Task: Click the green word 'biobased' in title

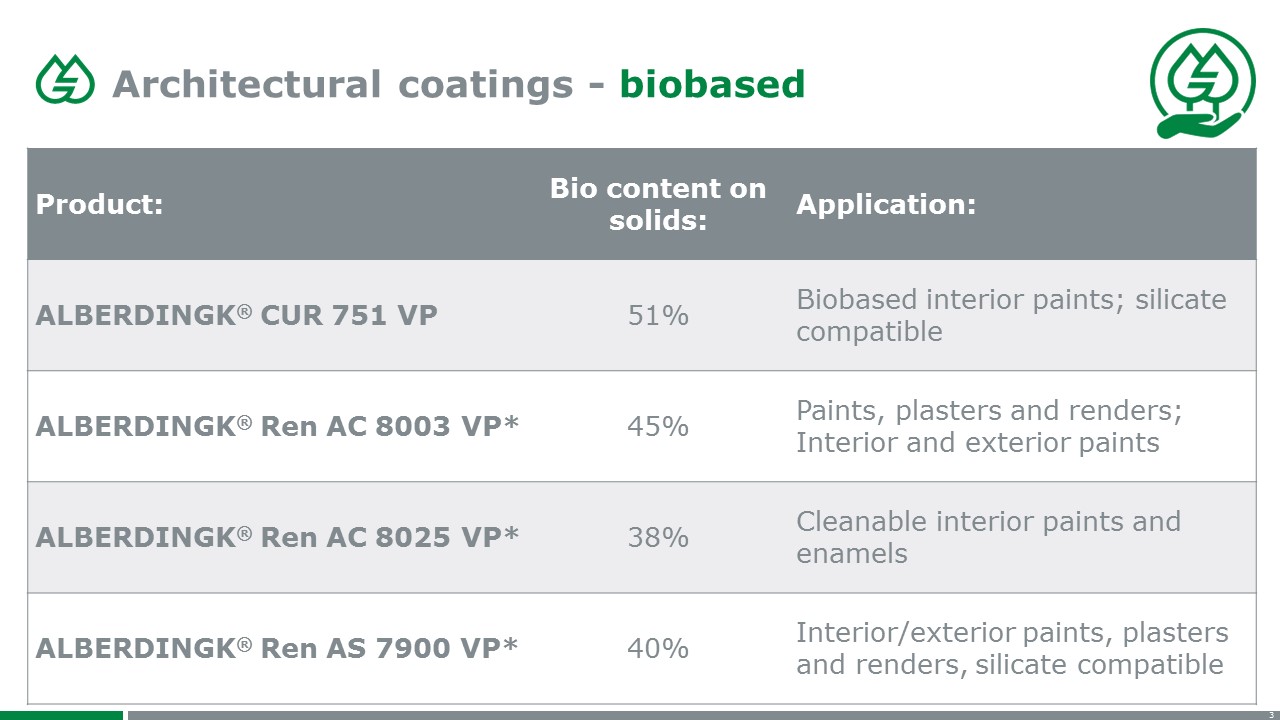Action: (712, 85)
